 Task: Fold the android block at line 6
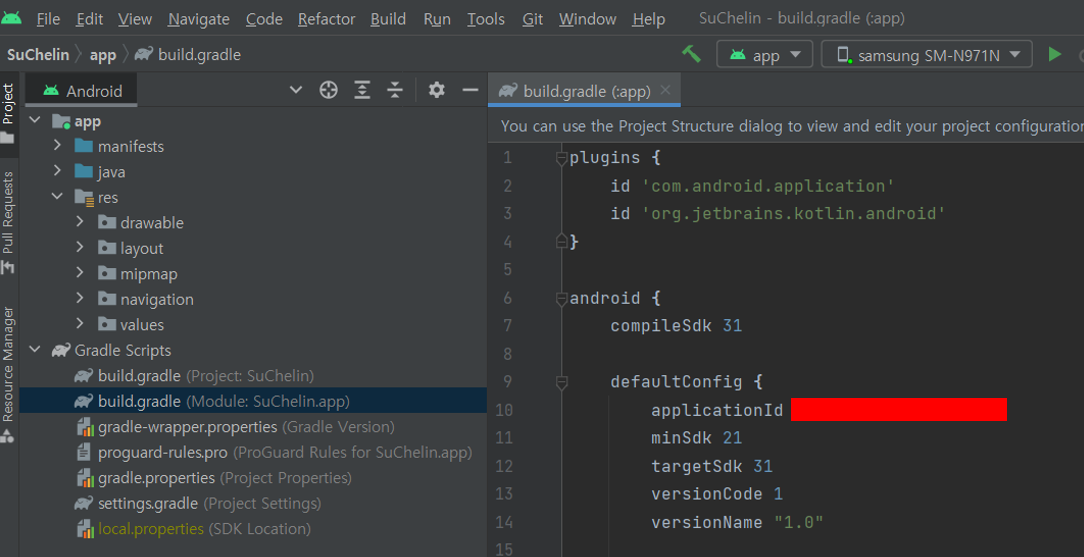point(561,299)
